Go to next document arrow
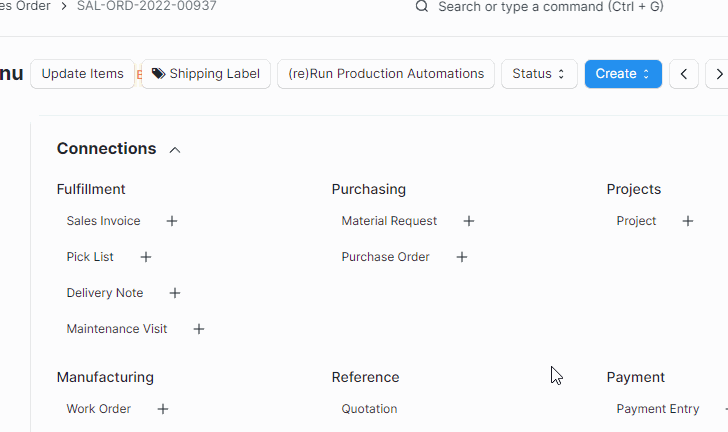 [x=718, y=74]
